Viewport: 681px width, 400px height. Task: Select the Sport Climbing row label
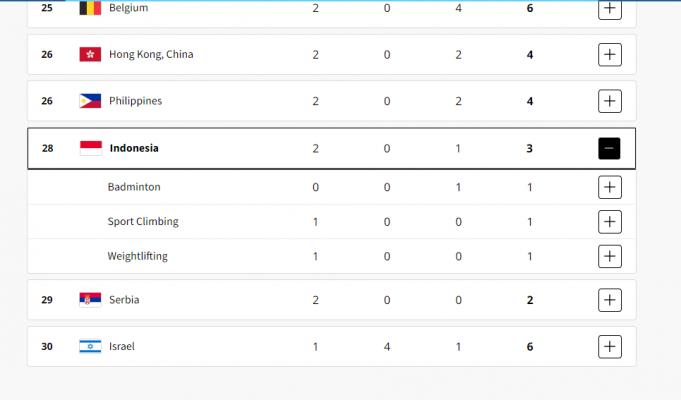coord(143,221)
